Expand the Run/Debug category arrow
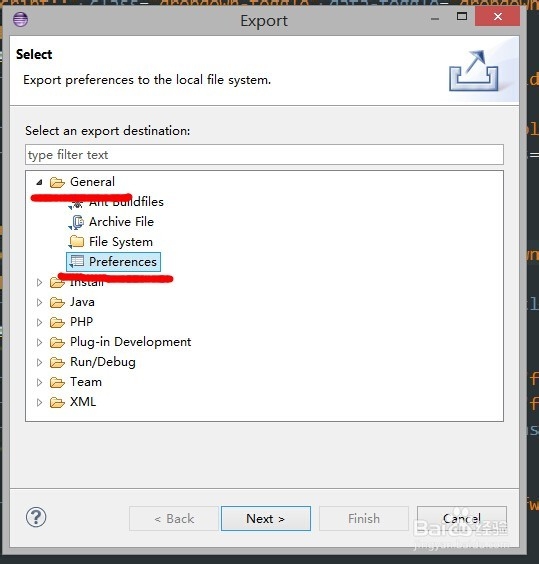Screen dimensions: 539x564 point(39,362)
